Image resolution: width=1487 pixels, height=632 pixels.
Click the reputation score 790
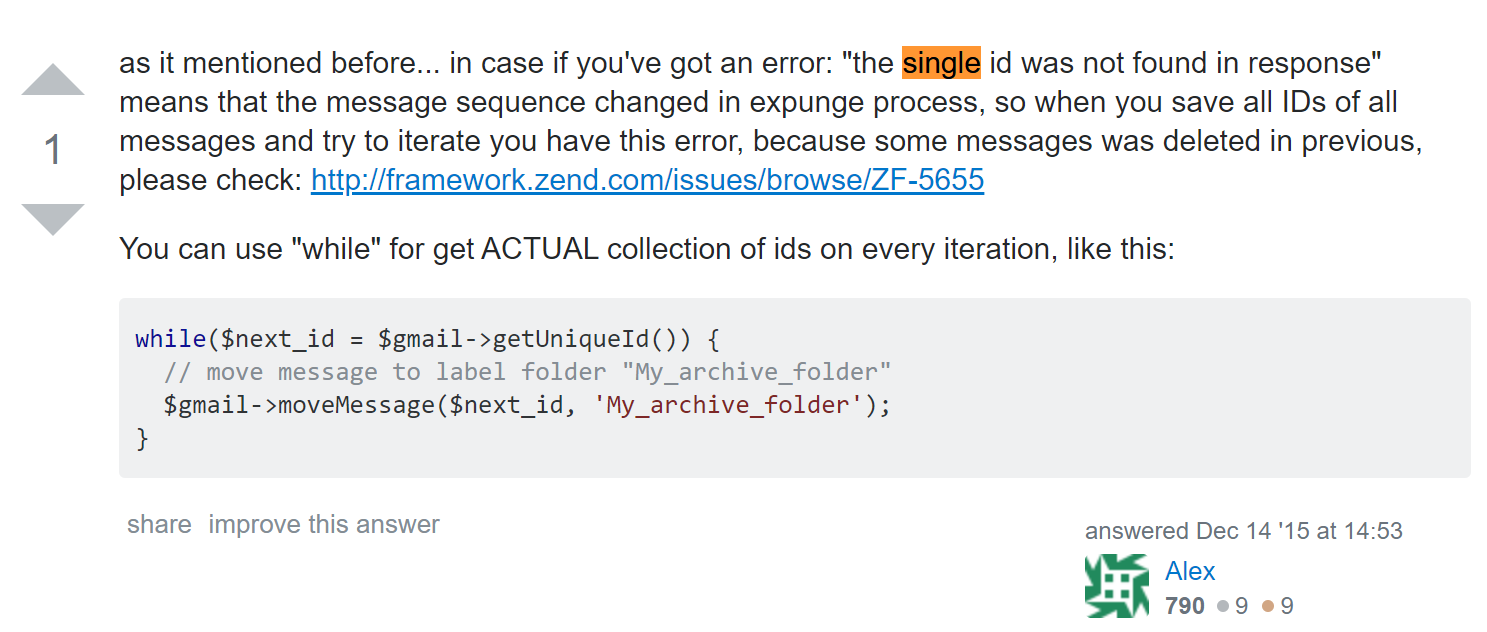(x=1185, y=605)
